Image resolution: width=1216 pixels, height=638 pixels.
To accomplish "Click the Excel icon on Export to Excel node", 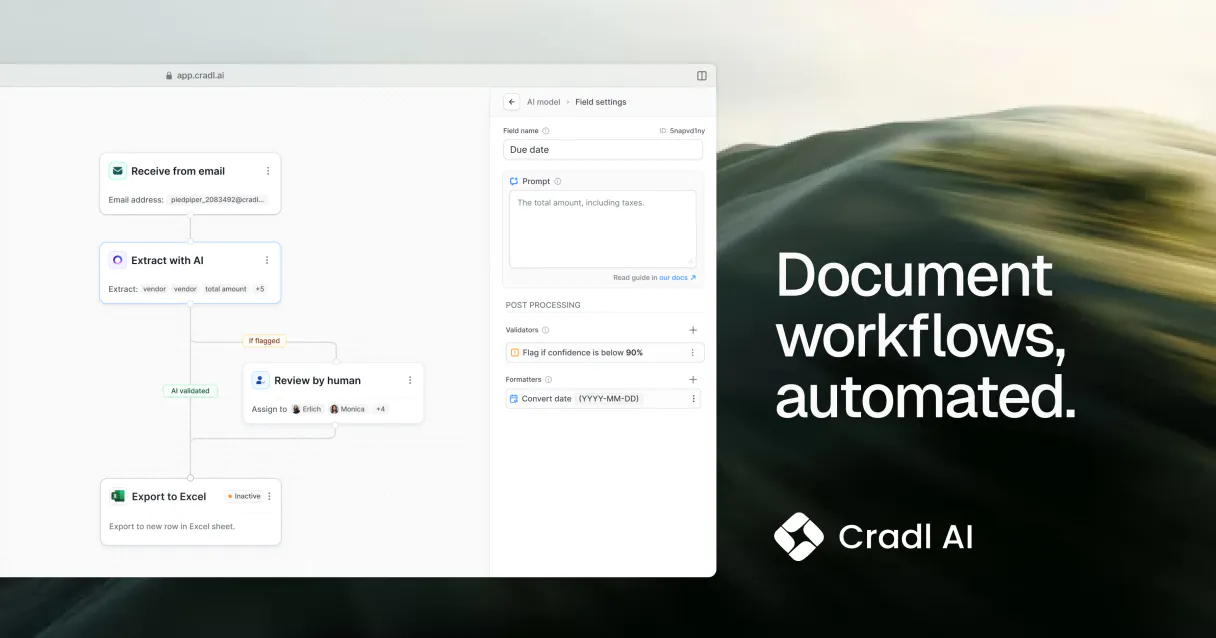I will [117, 495].
